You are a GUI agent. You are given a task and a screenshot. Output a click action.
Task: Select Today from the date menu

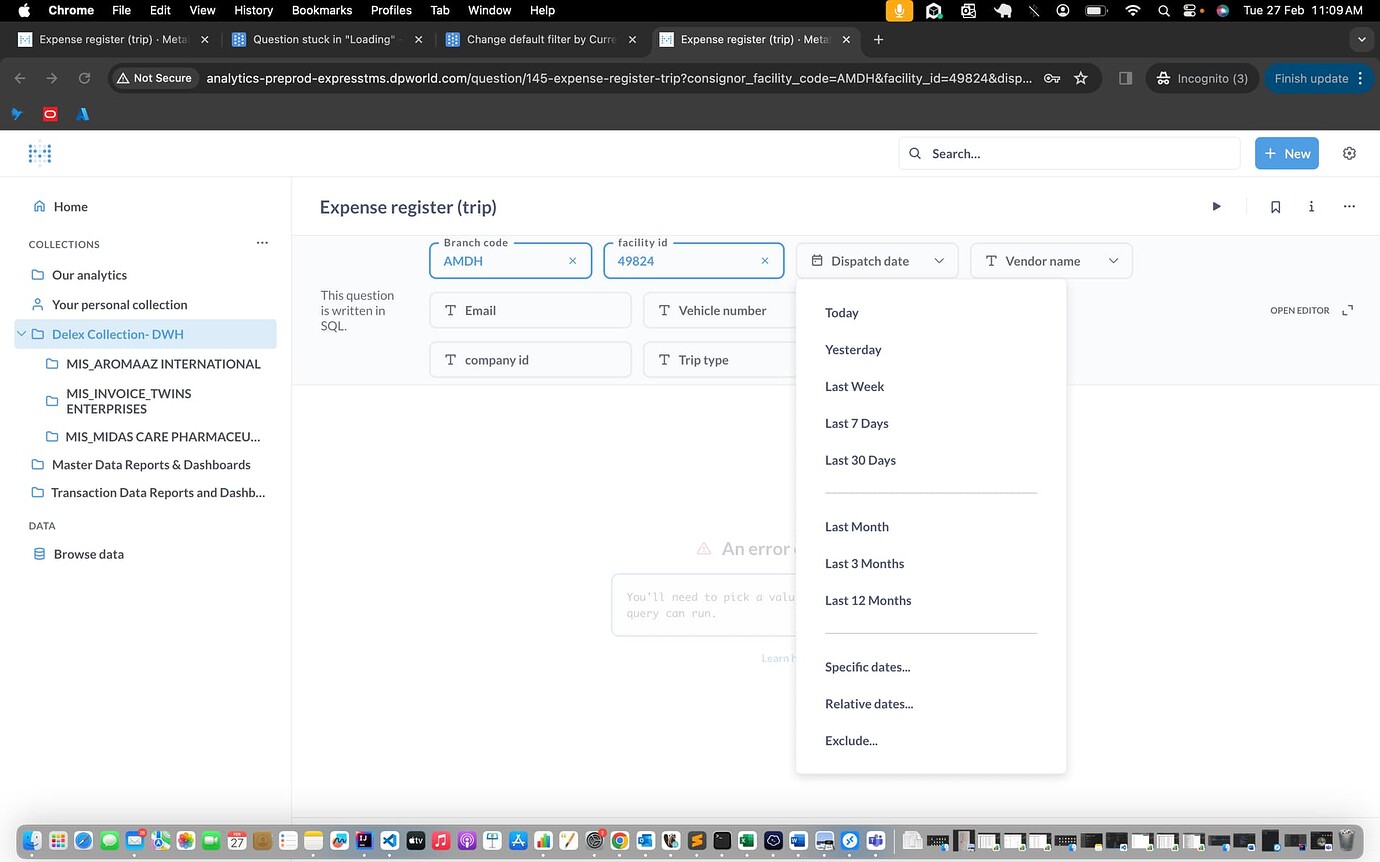pyautogui.click(x=842, y=313)
